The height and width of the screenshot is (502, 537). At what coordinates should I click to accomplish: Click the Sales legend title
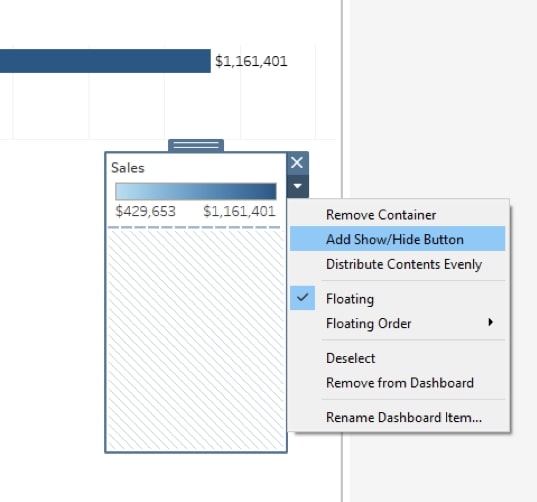[128, 168]
